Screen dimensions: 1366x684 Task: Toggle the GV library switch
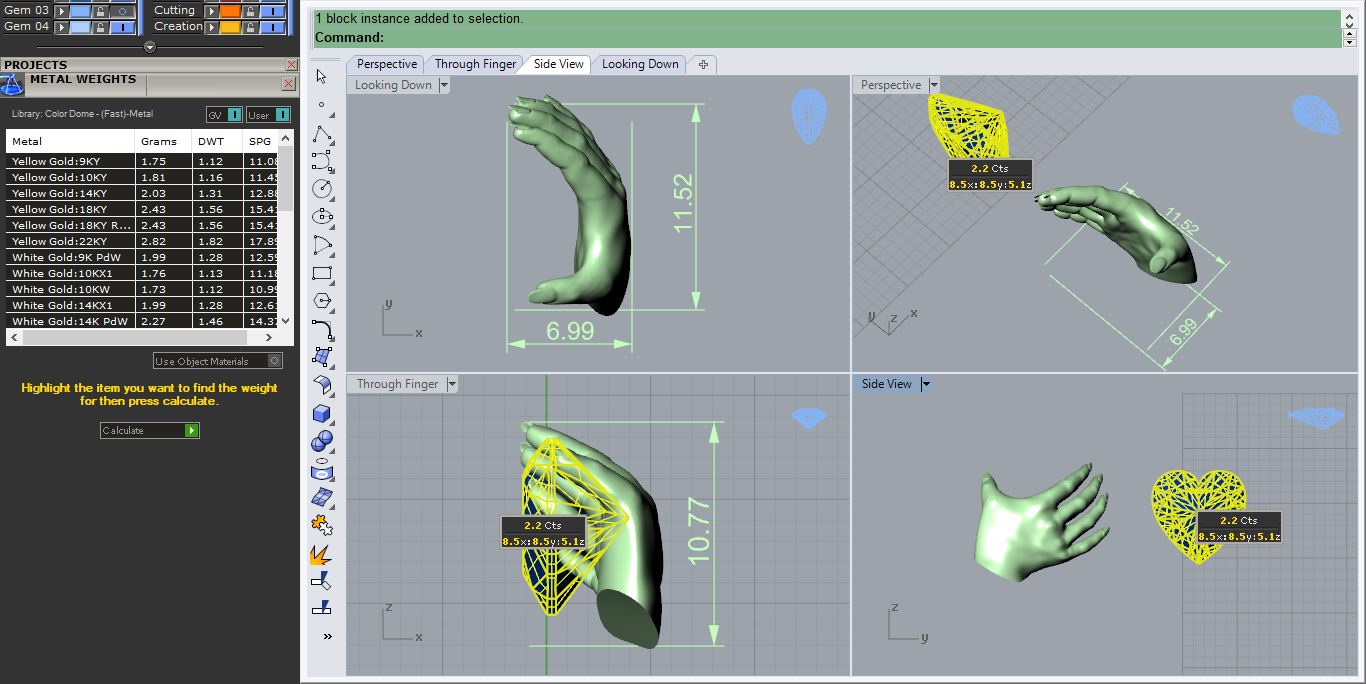(224, 115)
